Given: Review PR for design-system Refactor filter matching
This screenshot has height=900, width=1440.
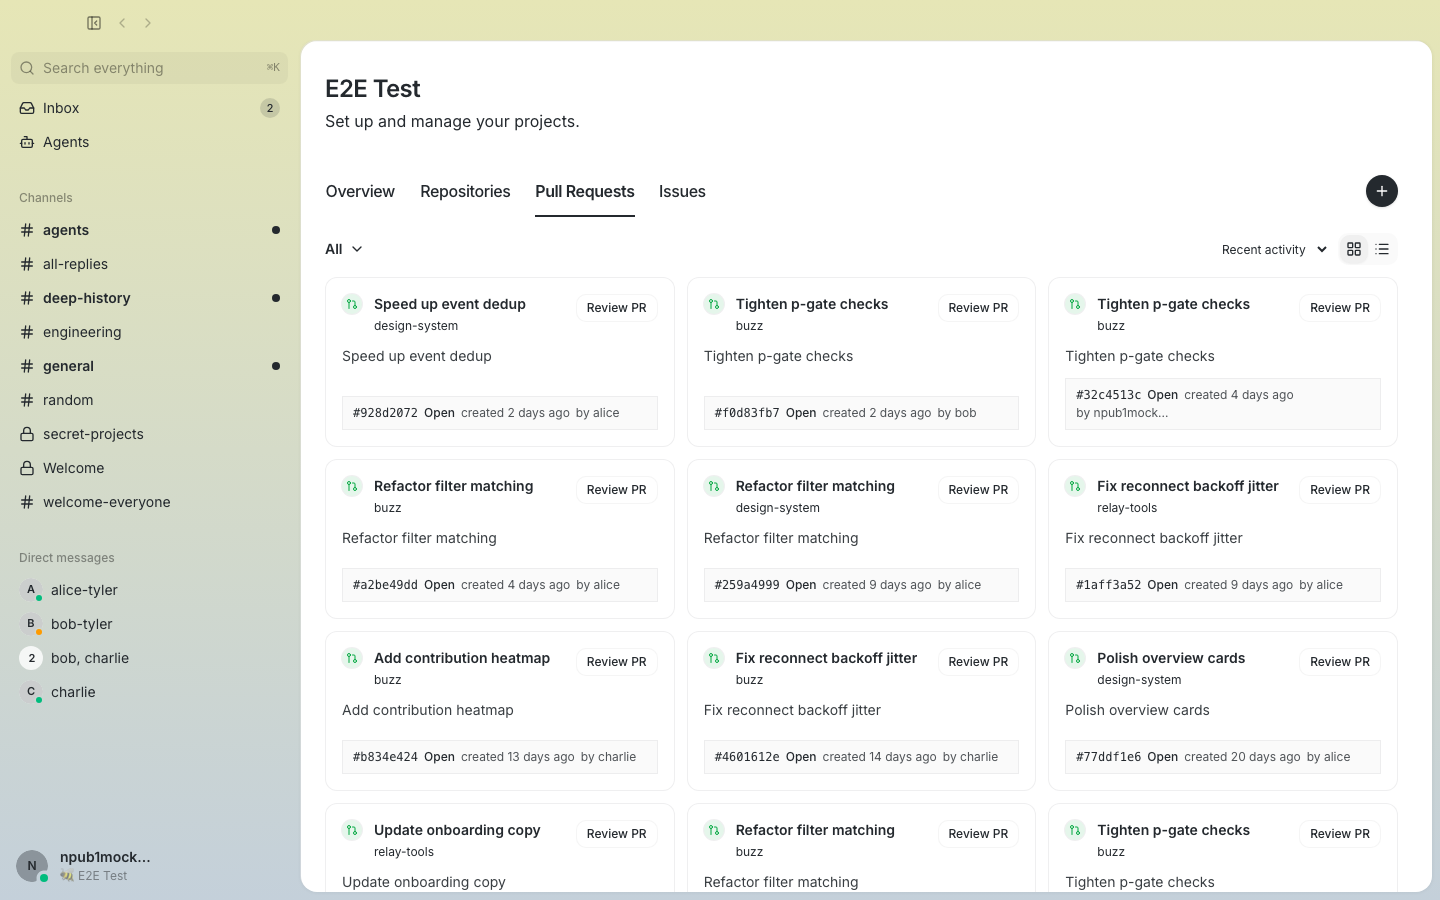Looking at the screenshot, I should click(978, 490).
